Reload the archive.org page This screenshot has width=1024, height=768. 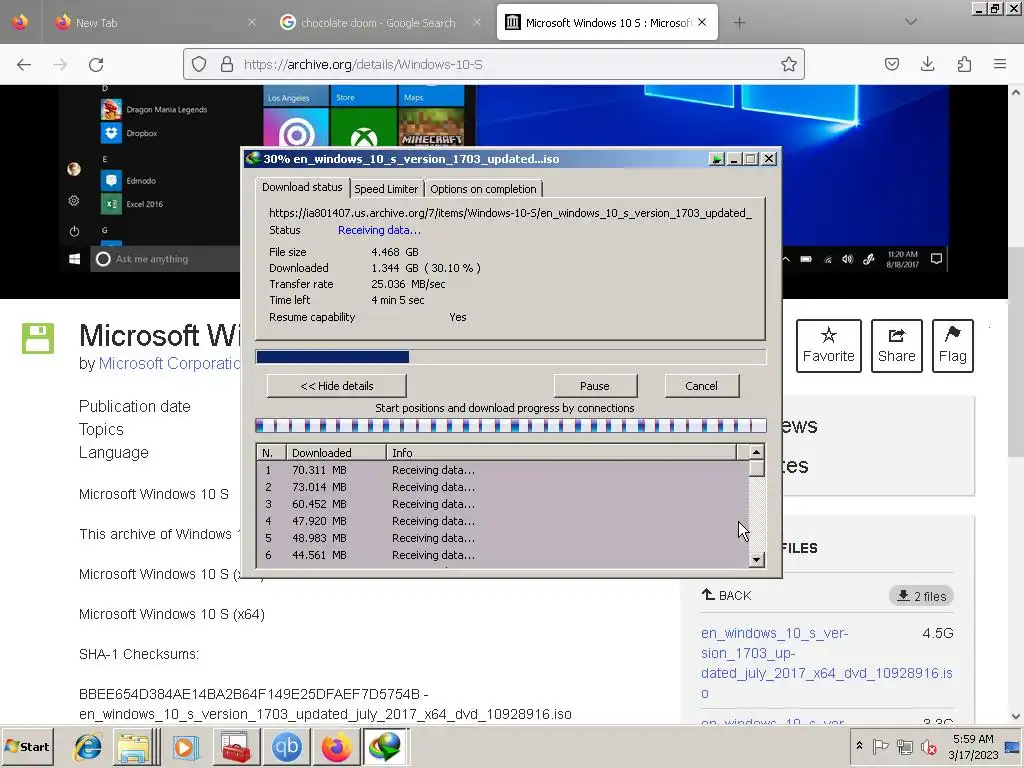pos(96,64)
